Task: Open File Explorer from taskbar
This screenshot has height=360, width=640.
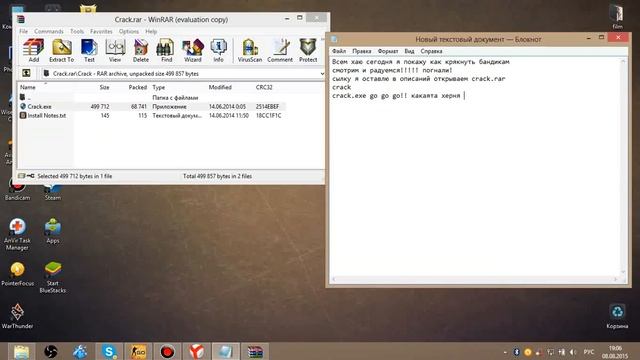Action: [x=21, y=351]
